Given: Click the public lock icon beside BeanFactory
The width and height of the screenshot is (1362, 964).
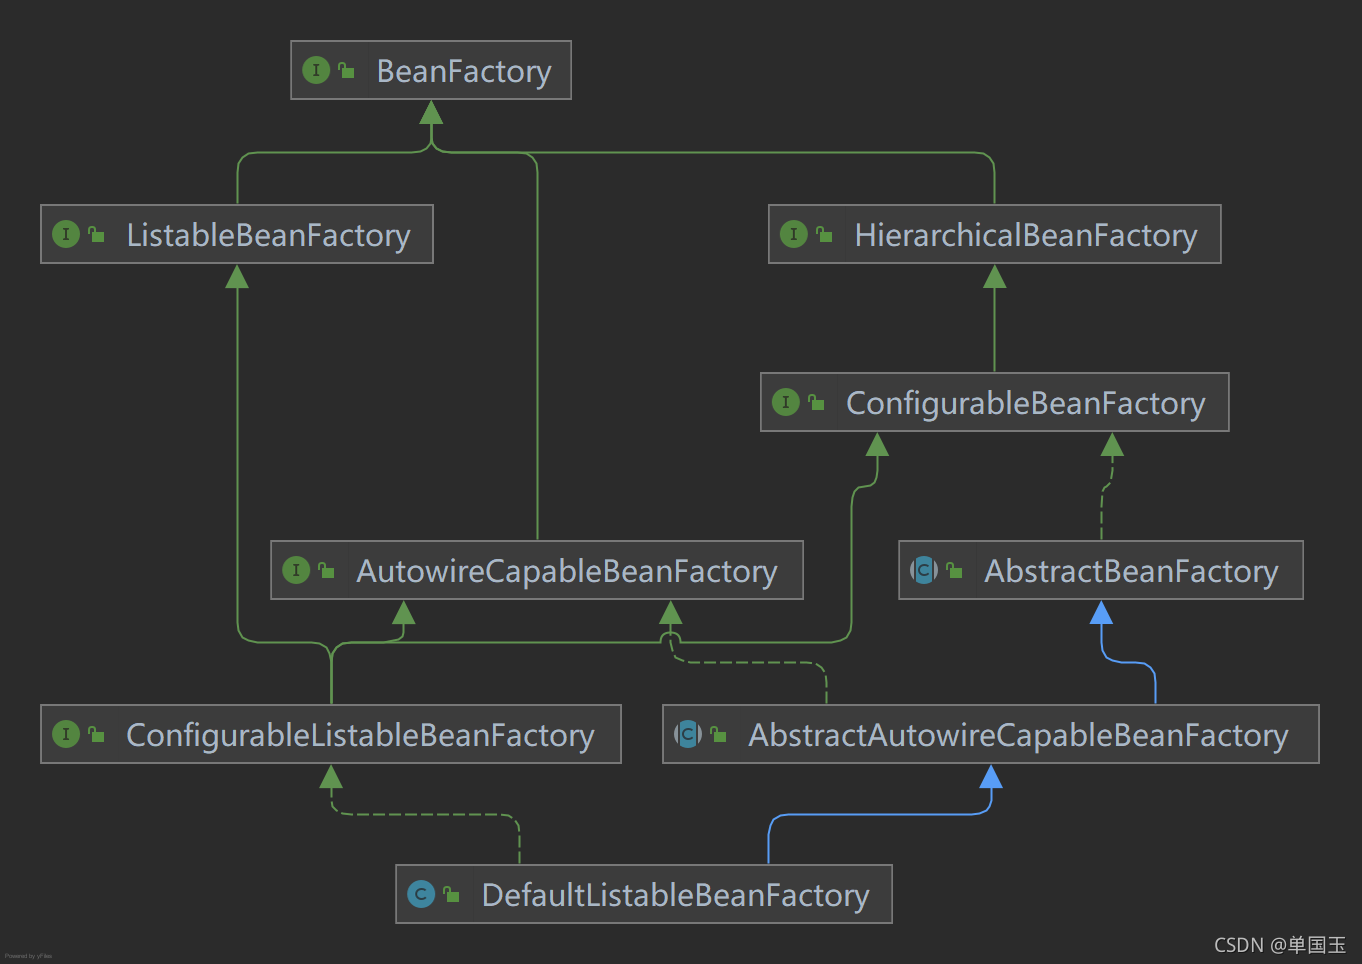Looking at the screenshot, I should pos(346,70).
